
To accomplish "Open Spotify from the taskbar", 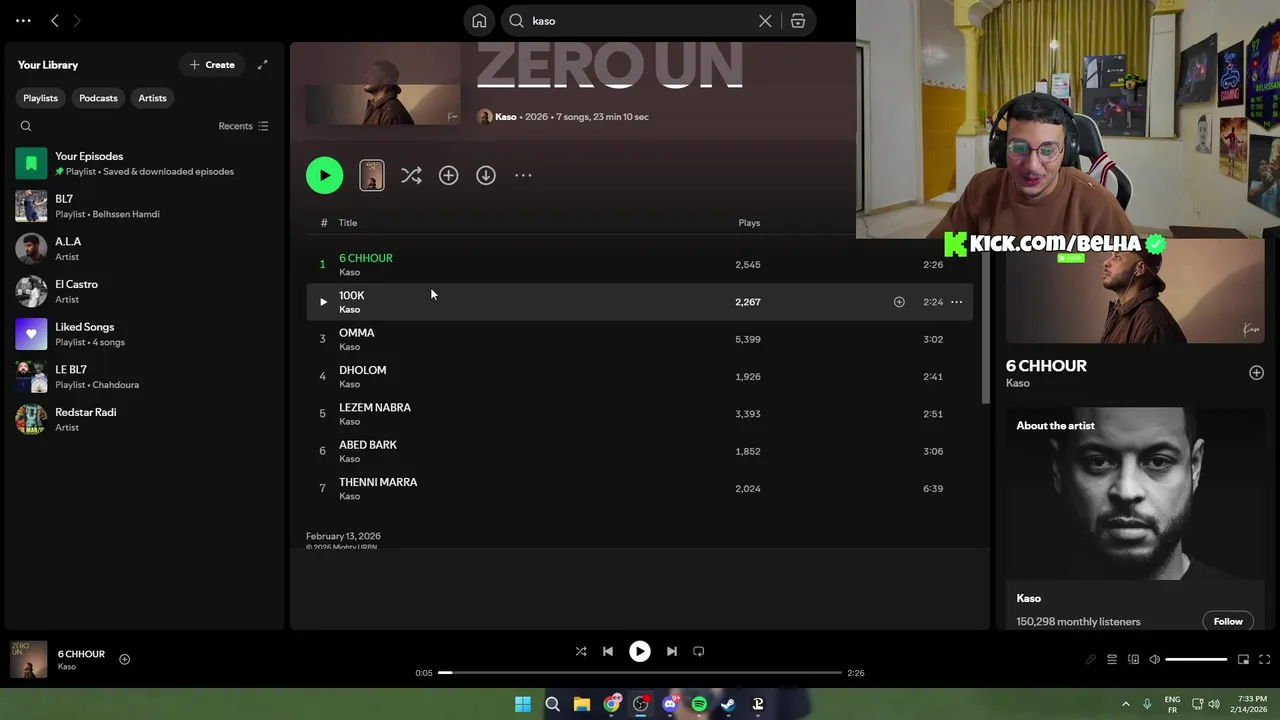I will [x=699, y=704].
